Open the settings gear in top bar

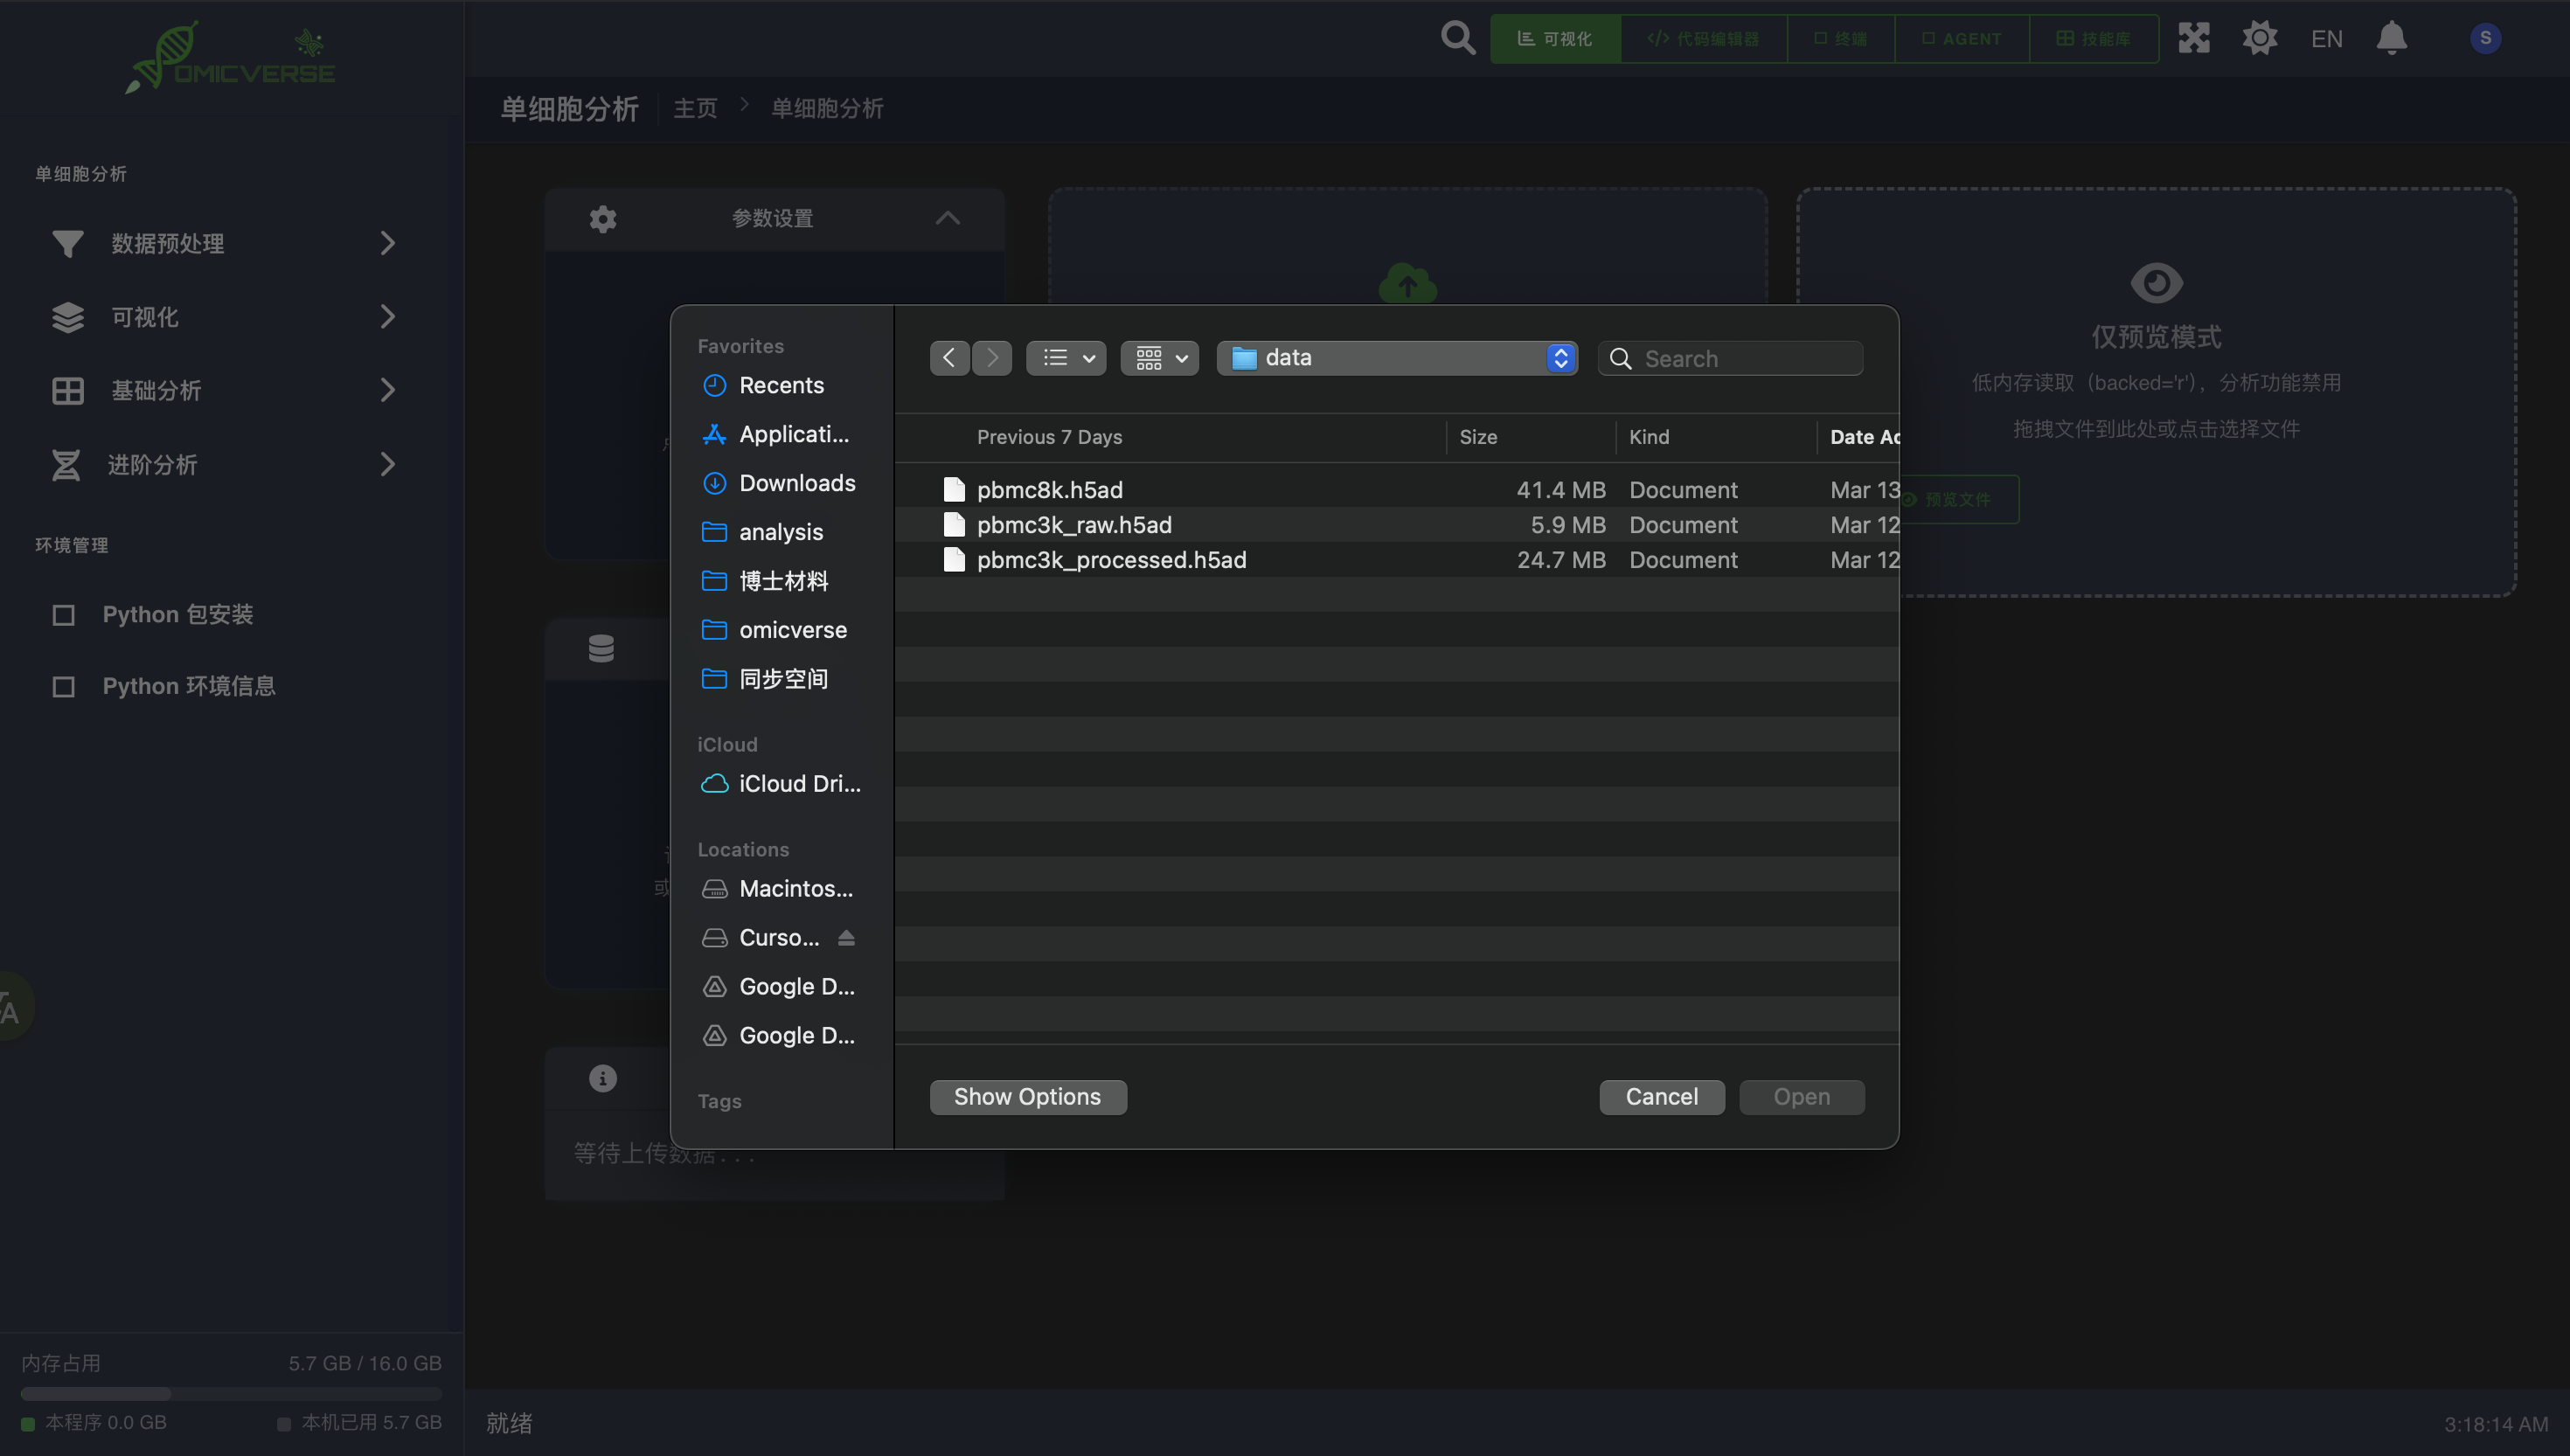click(x=2259, y=38)
